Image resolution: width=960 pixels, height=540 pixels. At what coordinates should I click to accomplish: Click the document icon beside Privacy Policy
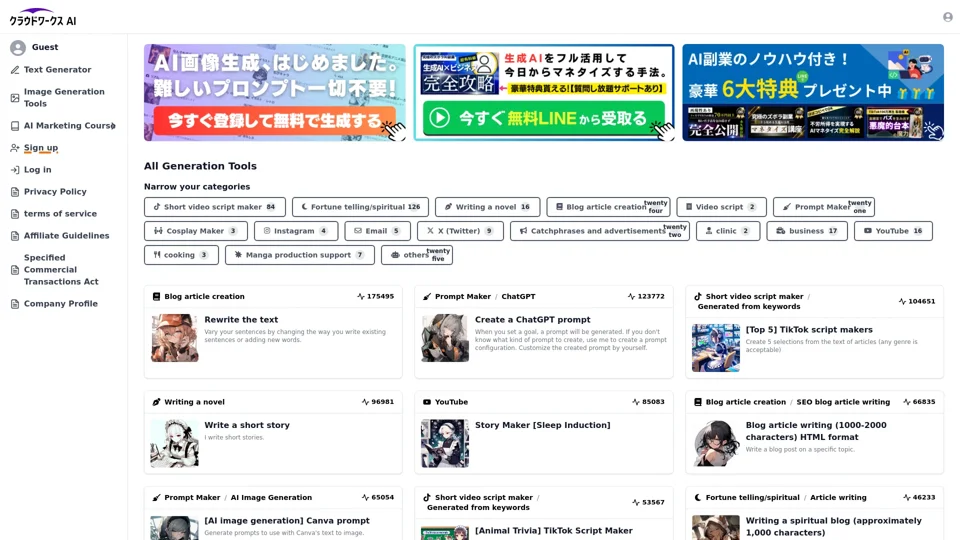coord(15,192)
